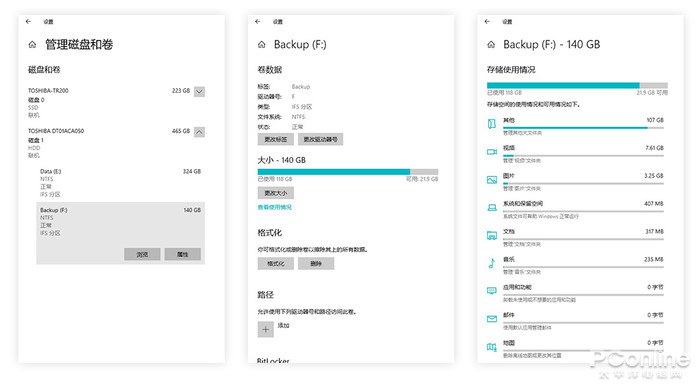Go back in the Backup (F:) volume panel
Screen dimensions: 700x387
pos(258,21)
